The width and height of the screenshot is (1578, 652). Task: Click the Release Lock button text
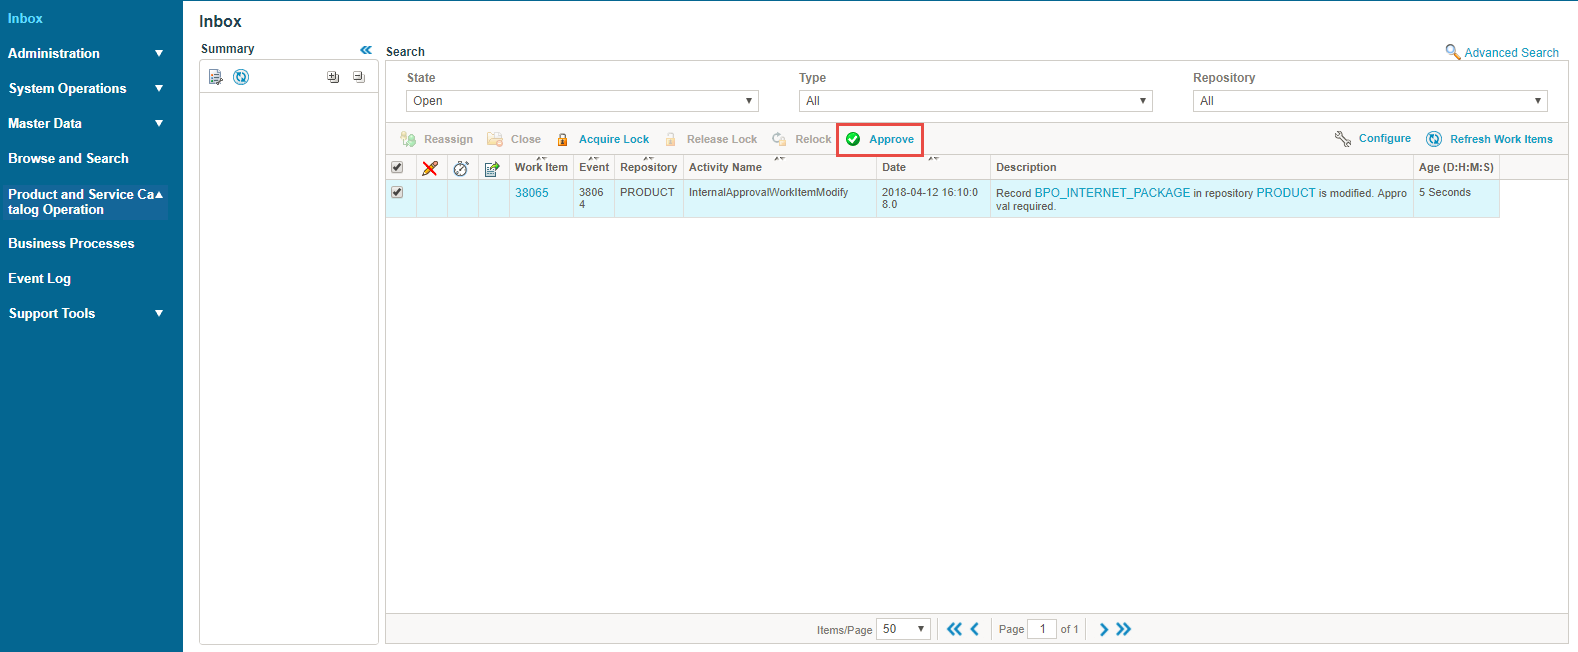coord(722,139)
